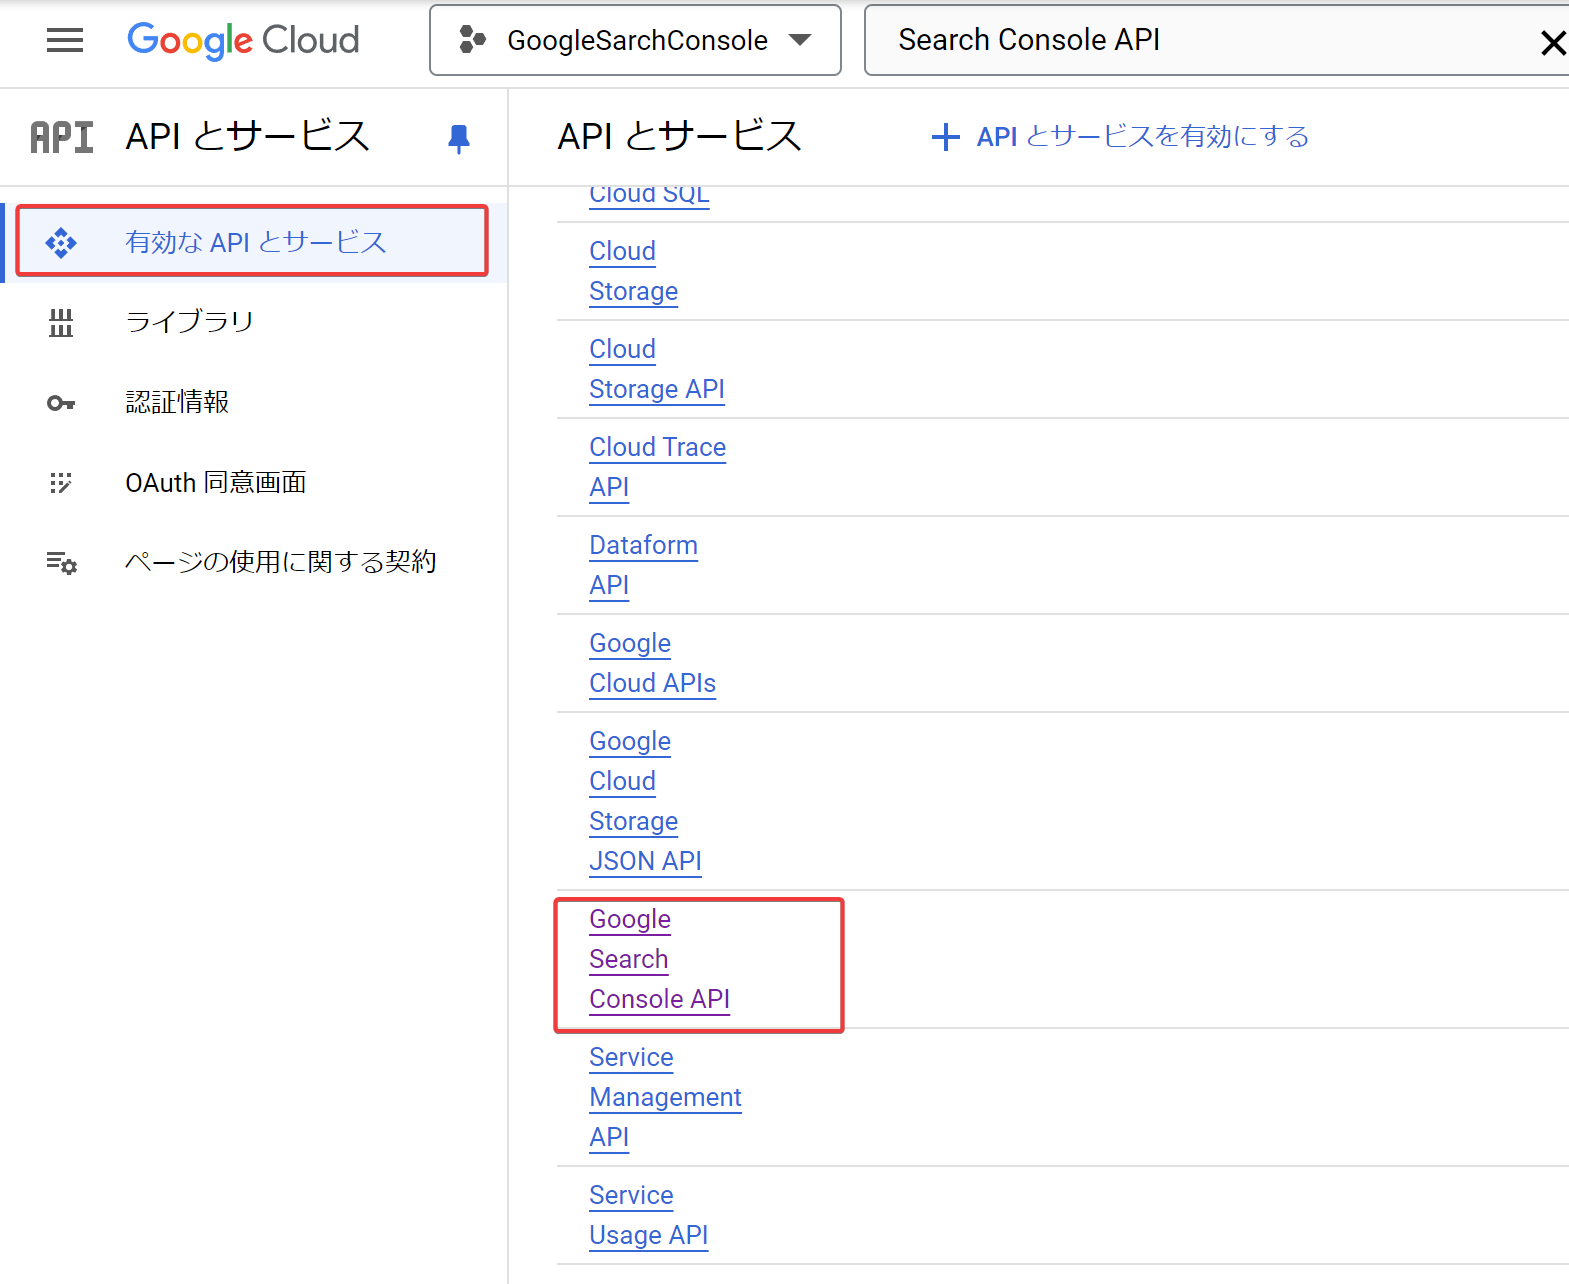1569x1284 pixels.
Task: Open Google Cloud Storage JSON API link
Action: 645,801
